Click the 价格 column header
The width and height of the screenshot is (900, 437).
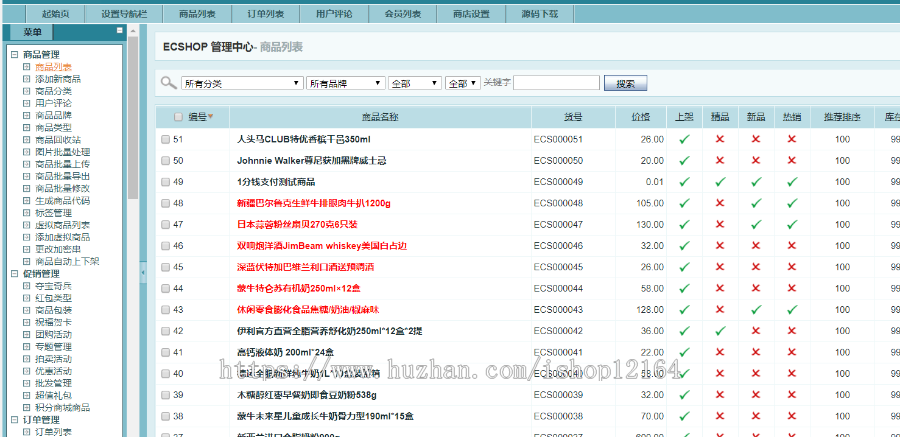tap(641, 117)
